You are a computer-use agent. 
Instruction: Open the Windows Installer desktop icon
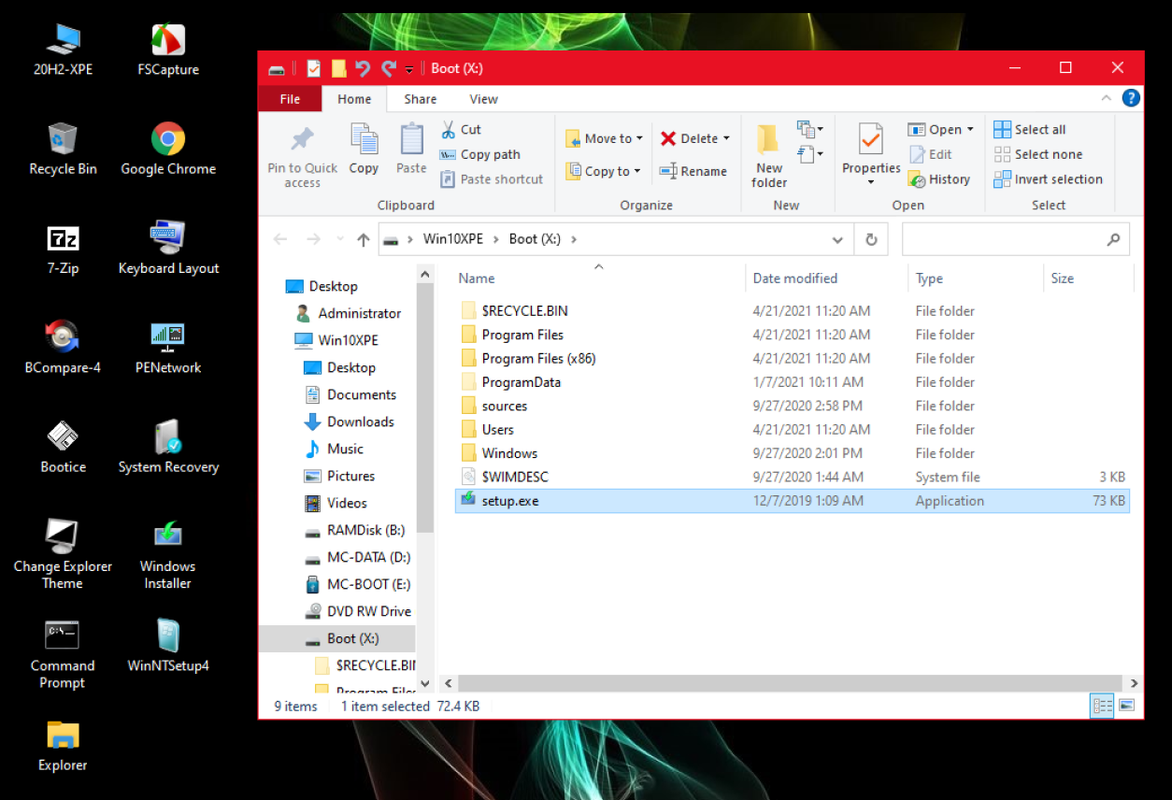click(168, 554)
